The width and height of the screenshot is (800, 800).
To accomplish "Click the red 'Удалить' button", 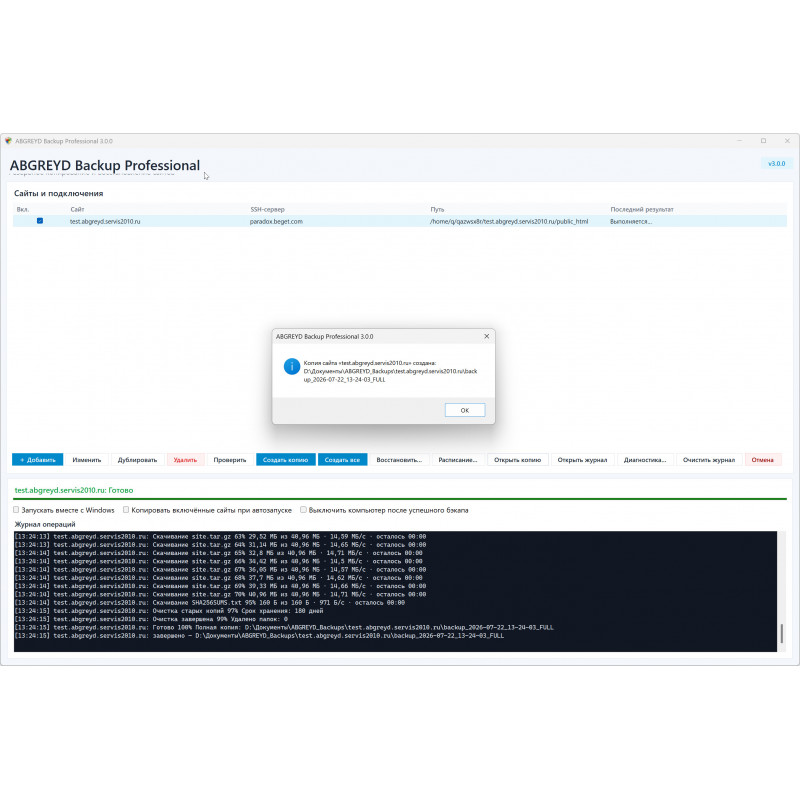I will coord(185,460).
